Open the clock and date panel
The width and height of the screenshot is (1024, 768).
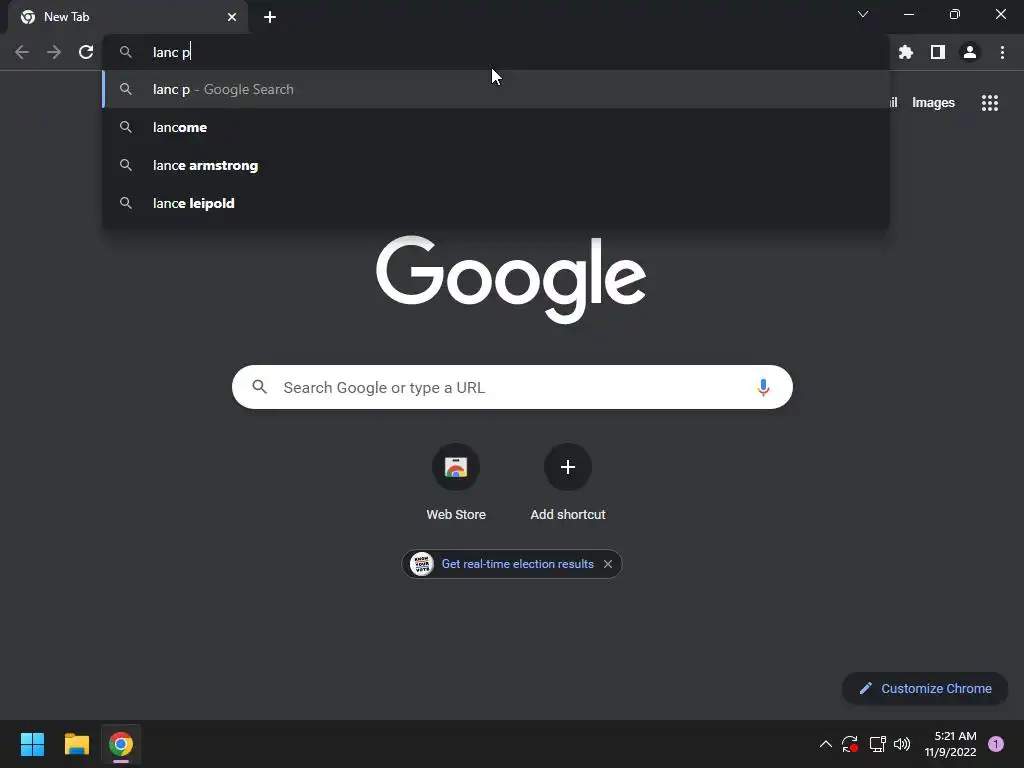[x=950, y=744]
